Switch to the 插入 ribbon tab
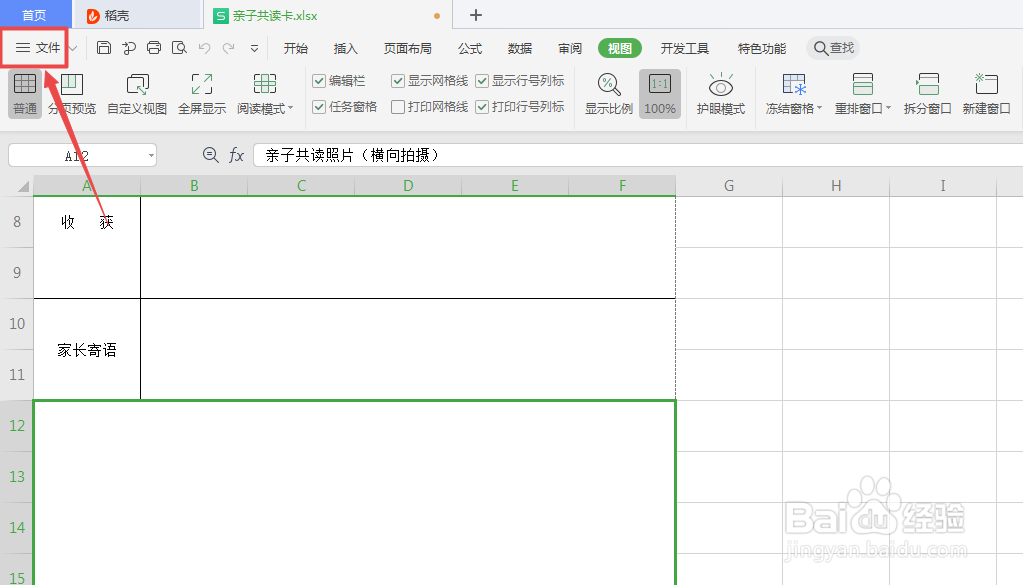Image resolution: width=1023 pixels, height=585 pixels. coord(345,48)
